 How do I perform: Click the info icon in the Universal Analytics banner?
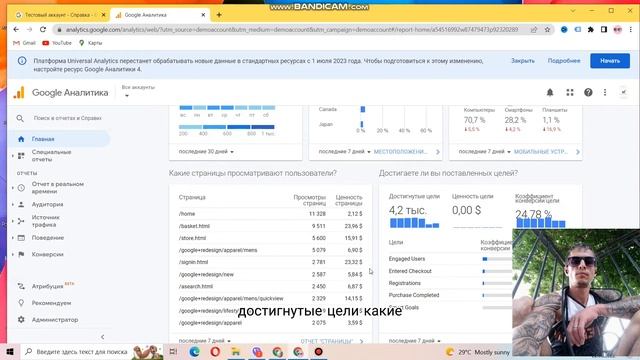[x=22, y=61]
